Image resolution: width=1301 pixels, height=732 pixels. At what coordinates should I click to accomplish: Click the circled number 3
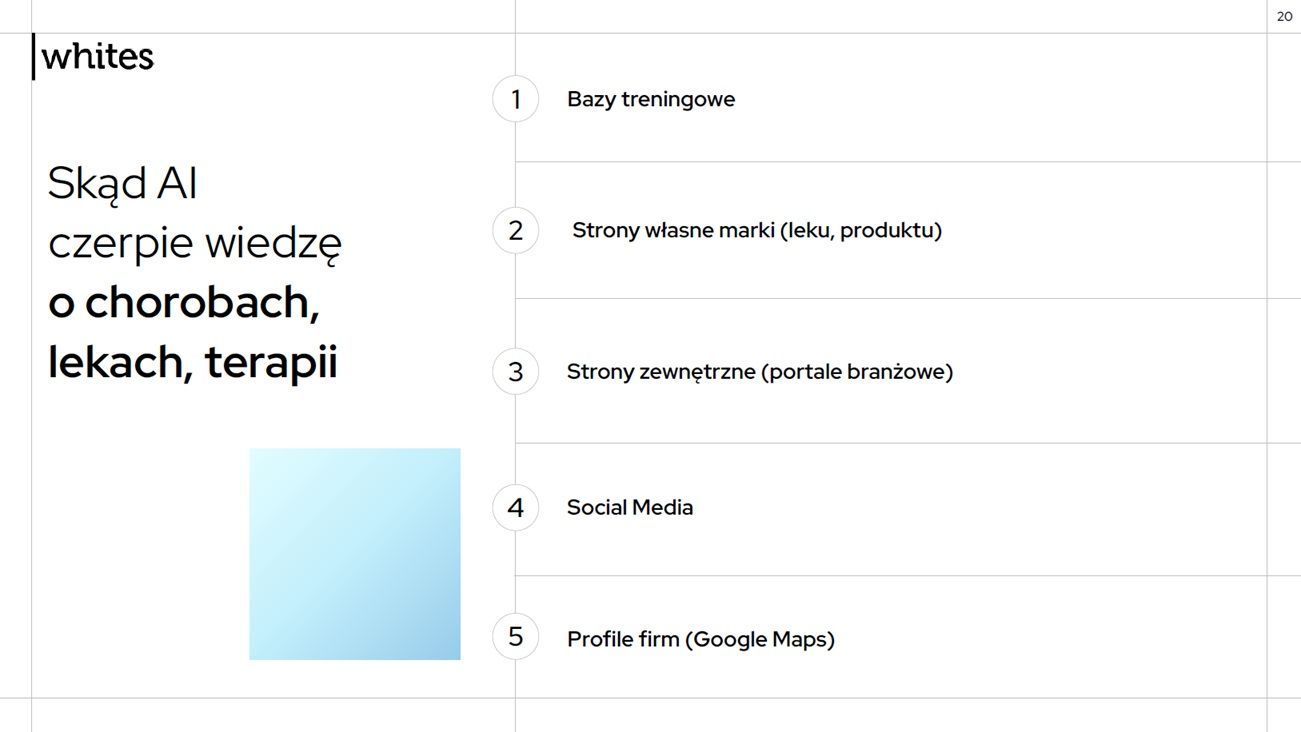pyautogui.click(x=516, y=372)
